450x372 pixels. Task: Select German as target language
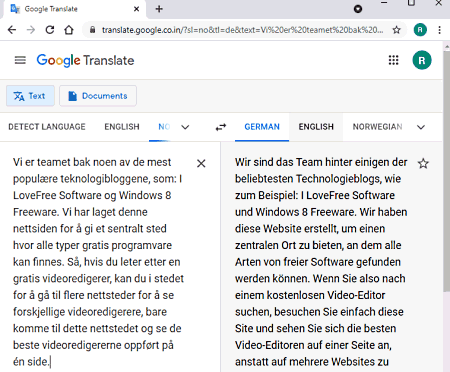coord(262,127)
